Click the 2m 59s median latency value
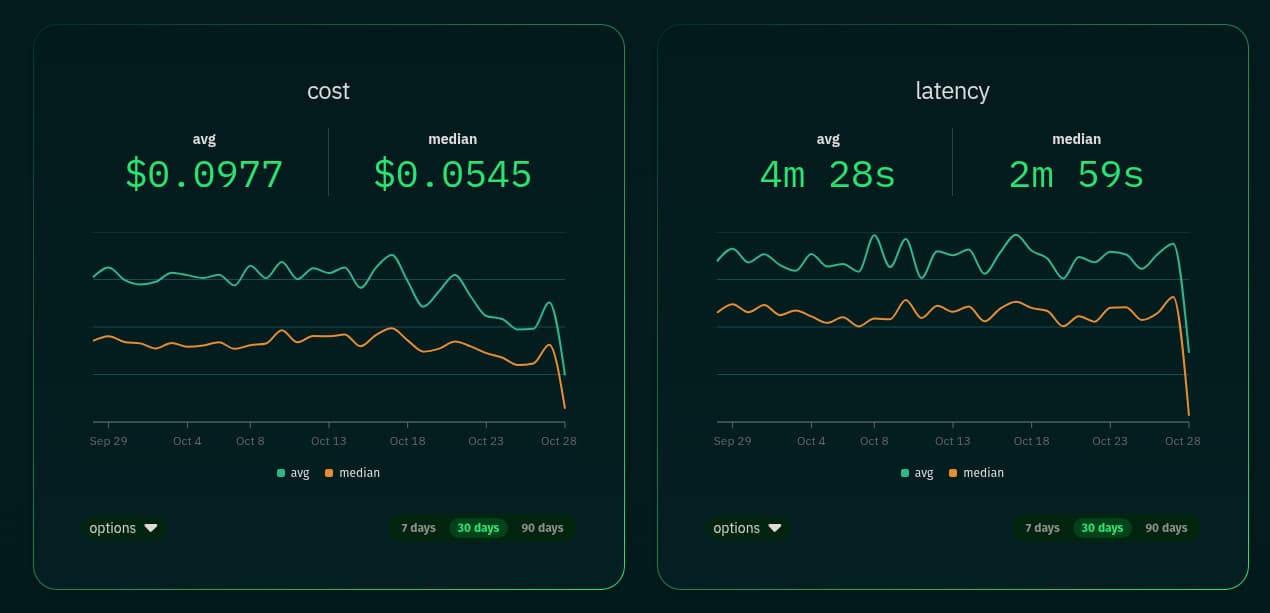This screenshot has width=1270, height=613. 1076,175
